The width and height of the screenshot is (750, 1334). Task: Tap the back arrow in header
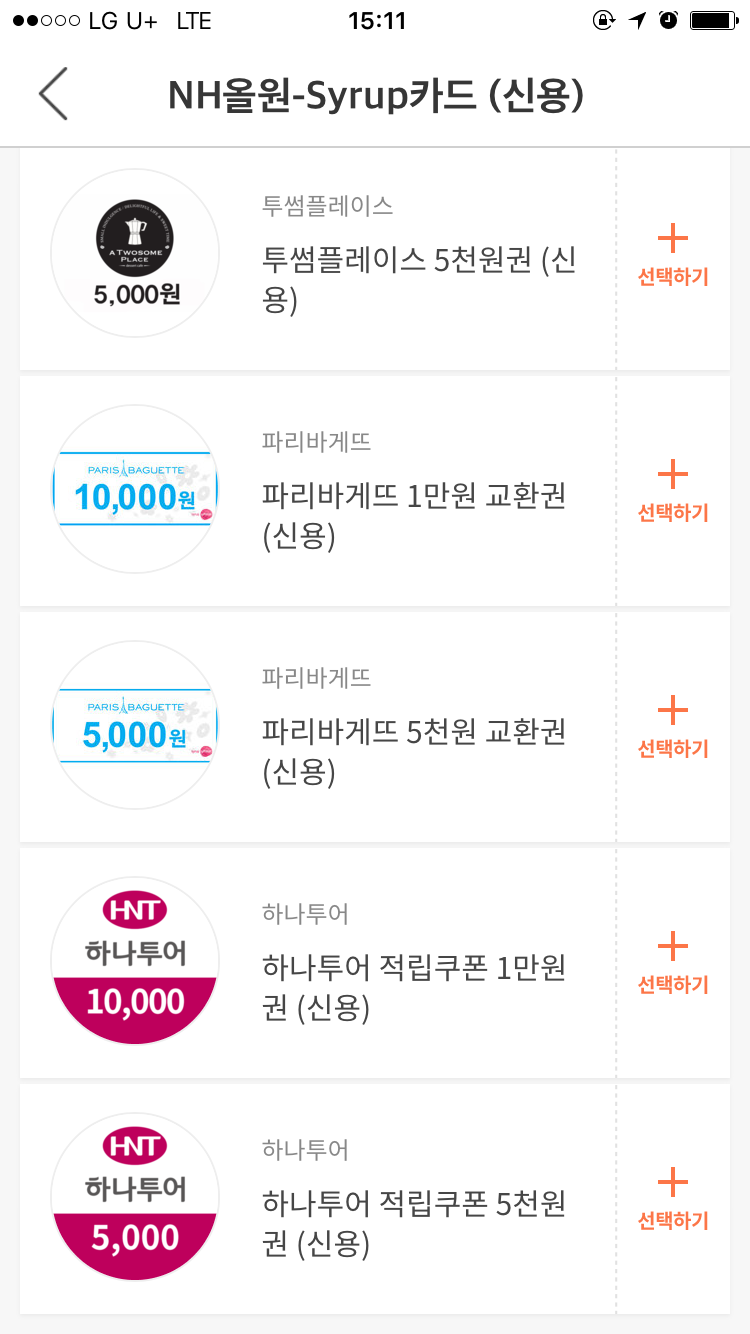53,95
